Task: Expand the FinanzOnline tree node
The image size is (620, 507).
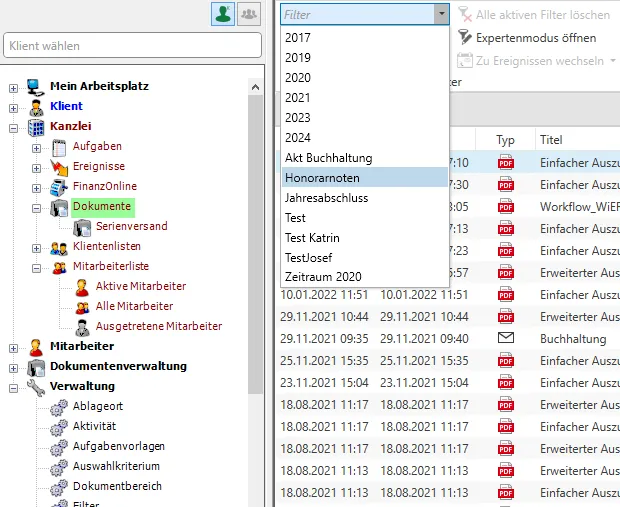Action: (36, 188)
